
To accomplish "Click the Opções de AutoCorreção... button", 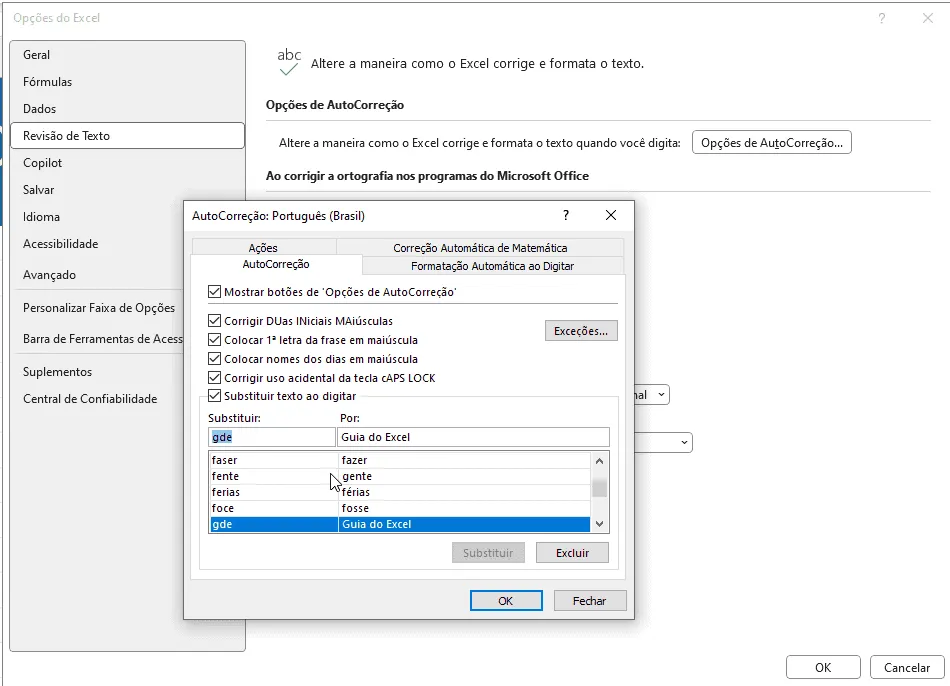I will point(771,142).
